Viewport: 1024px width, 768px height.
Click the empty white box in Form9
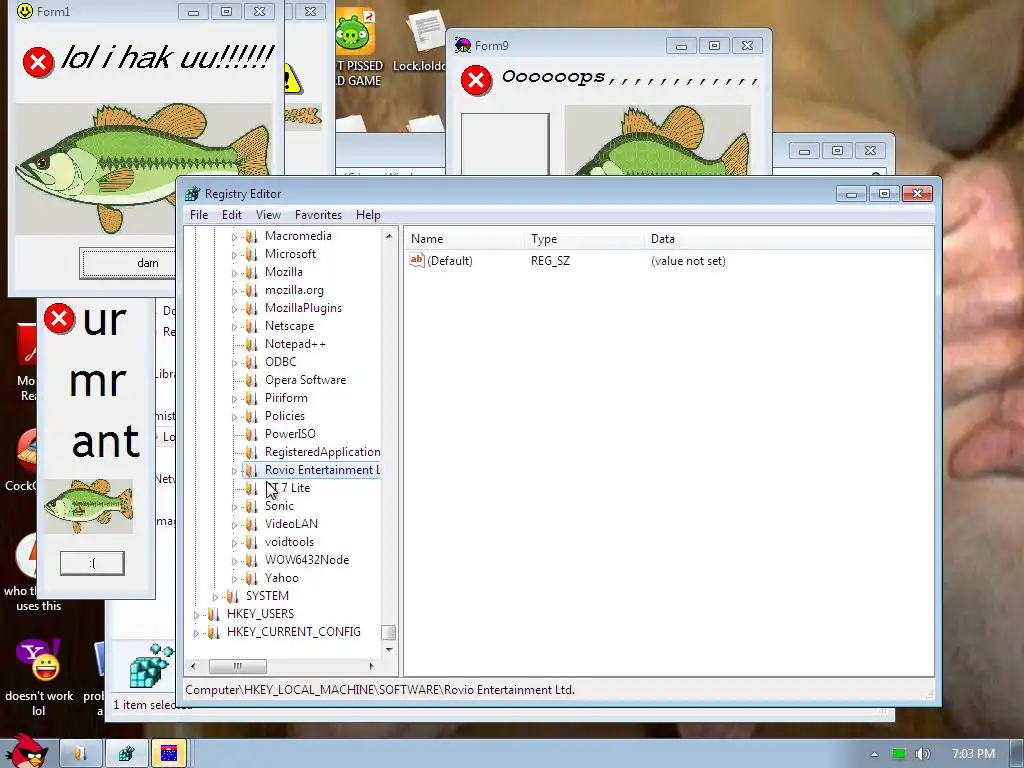click(505, 144)
